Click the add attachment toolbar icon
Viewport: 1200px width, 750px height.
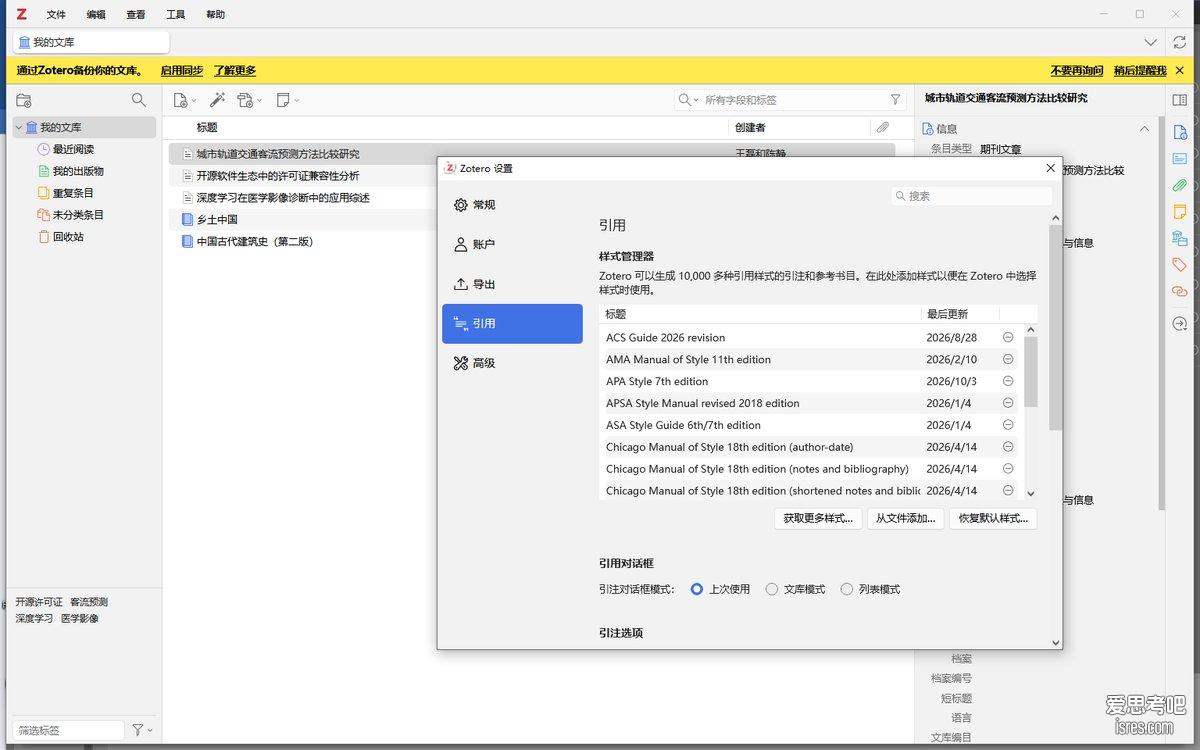tap(245, 100)
